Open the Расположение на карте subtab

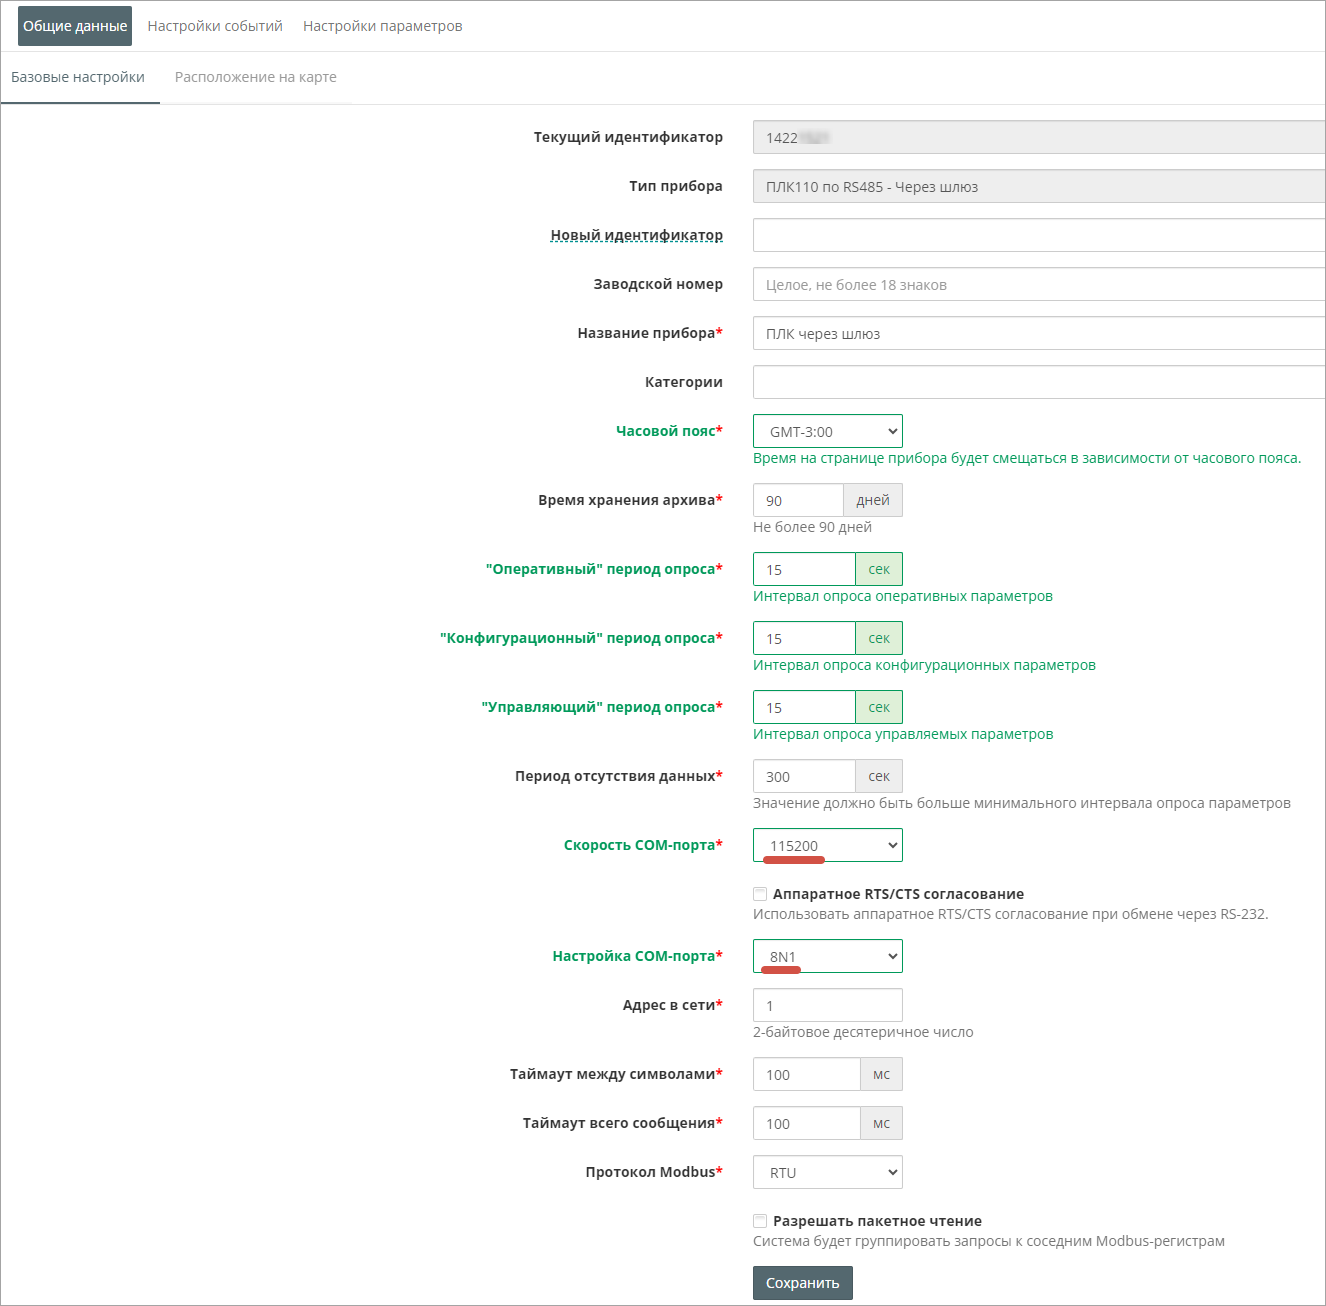tap(255, 77)
